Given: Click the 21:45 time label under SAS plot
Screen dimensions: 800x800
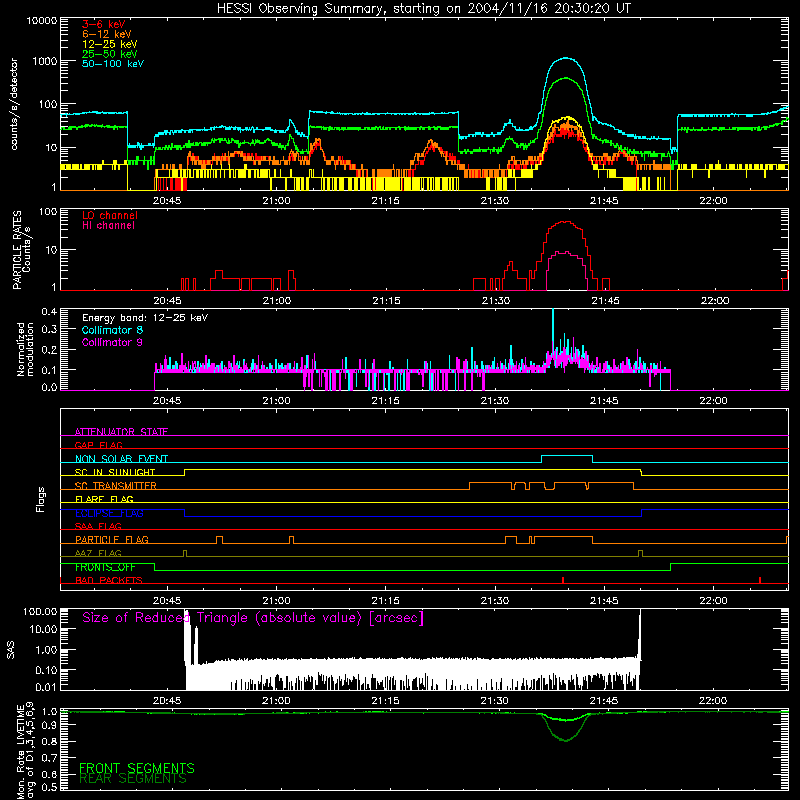Looking at the screenshot, I should [x=604, y=701].
